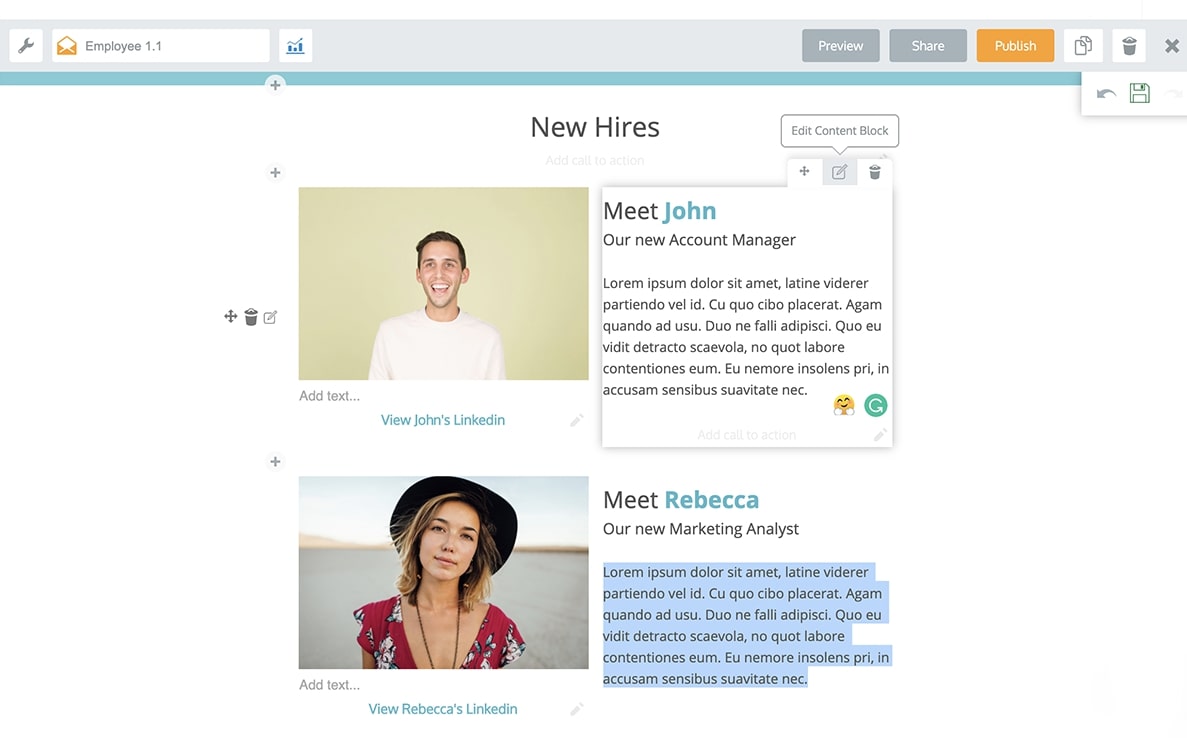Publish the email
The width and height of the screenshot is (1187, 738).
1015,45
